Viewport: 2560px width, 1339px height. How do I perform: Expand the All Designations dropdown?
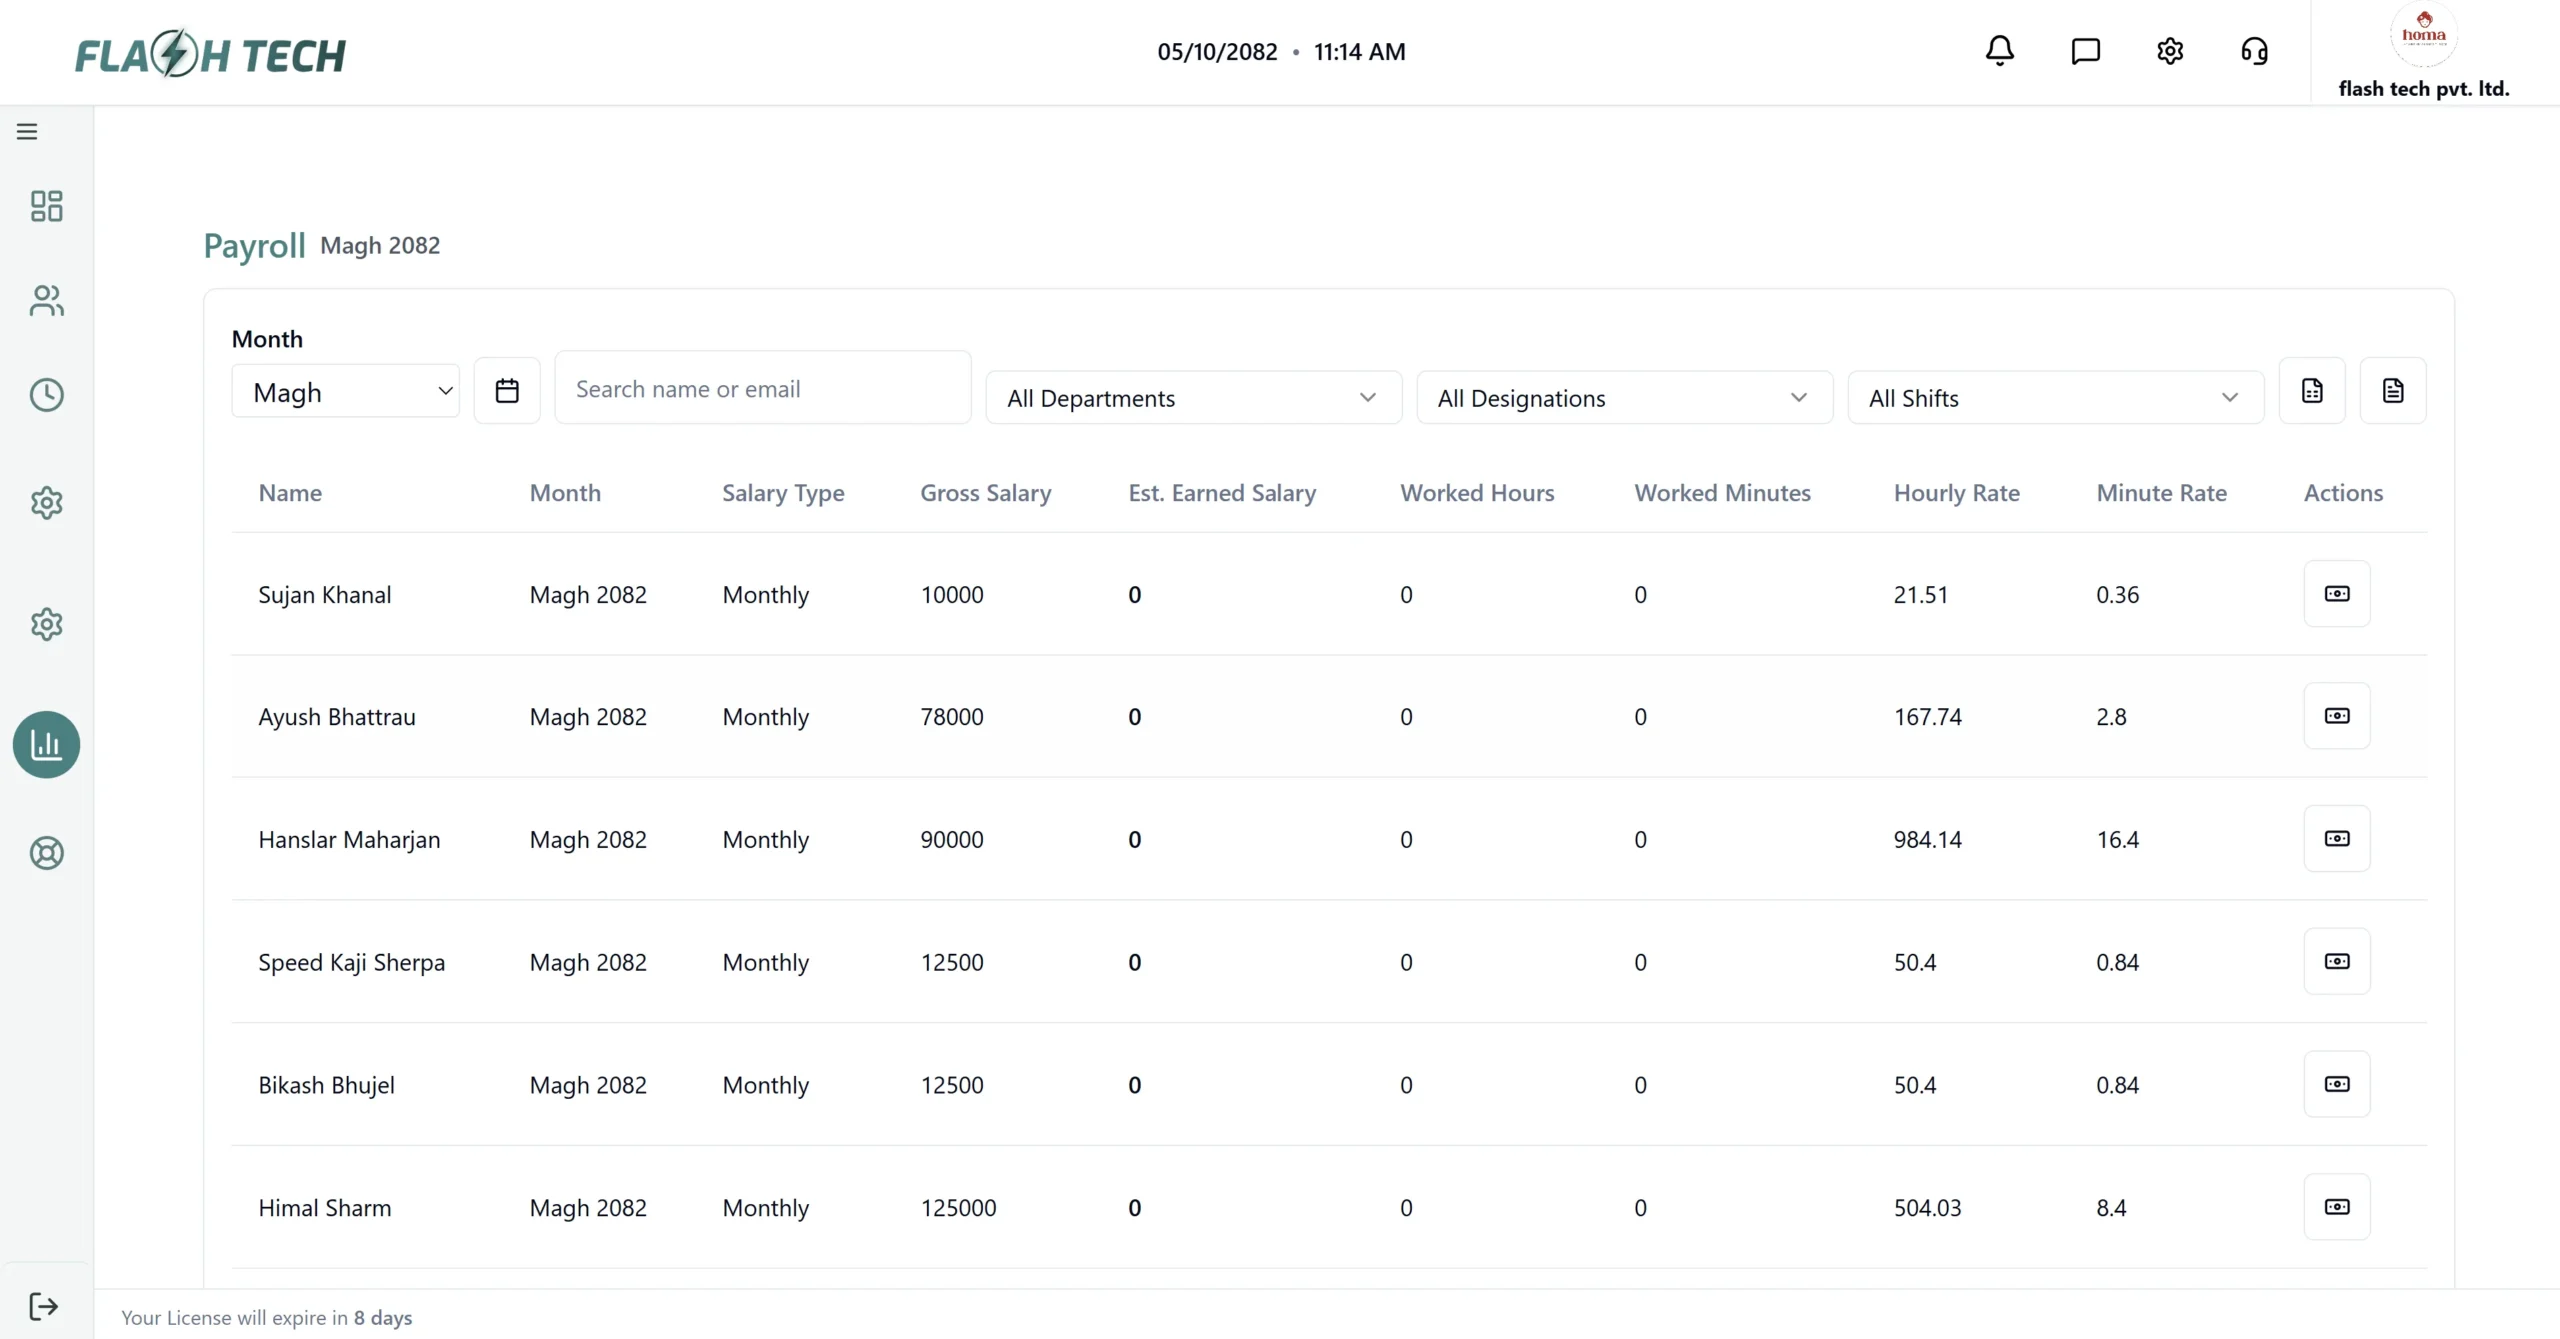1623,398
